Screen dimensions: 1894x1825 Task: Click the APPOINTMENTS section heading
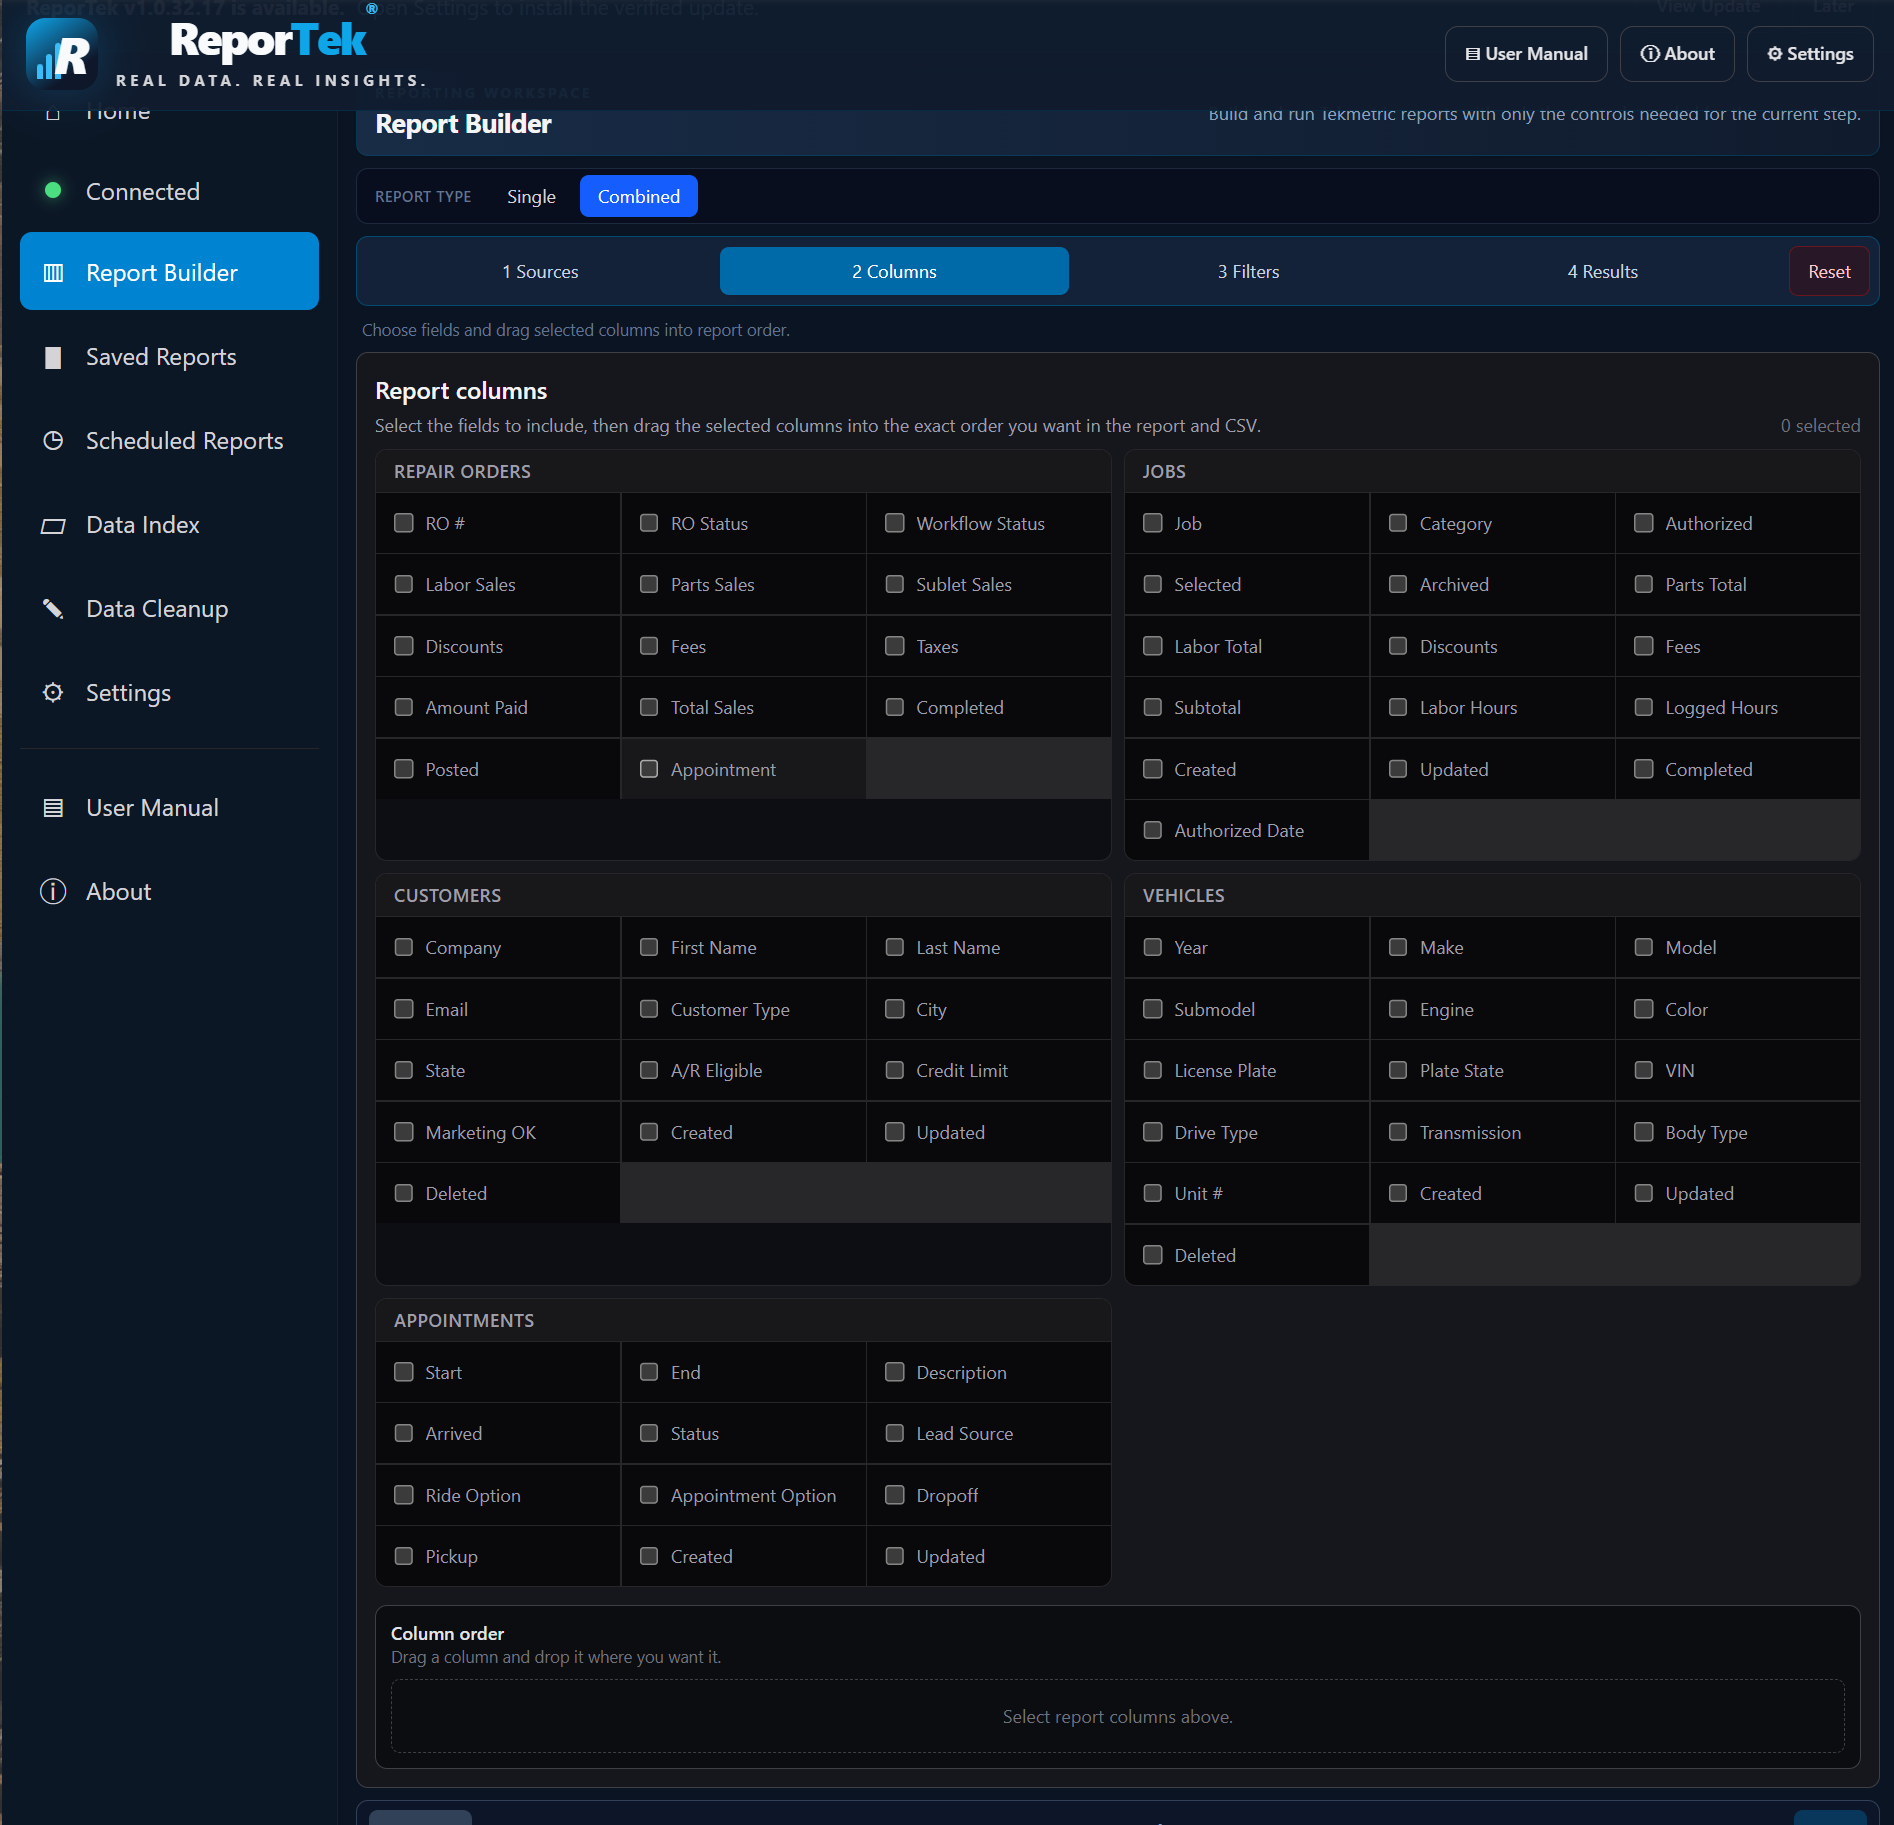tap(464, 1321)
